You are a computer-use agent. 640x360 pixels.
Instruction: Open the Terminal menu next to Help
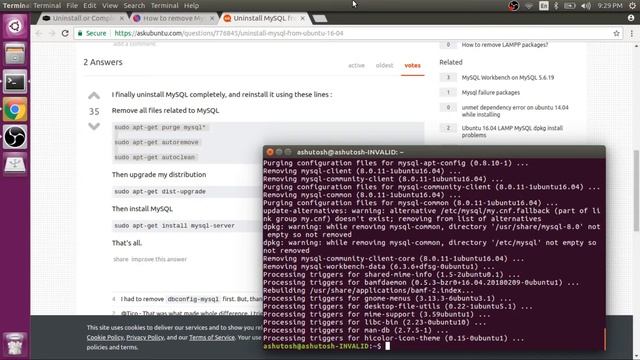point(164,6)
